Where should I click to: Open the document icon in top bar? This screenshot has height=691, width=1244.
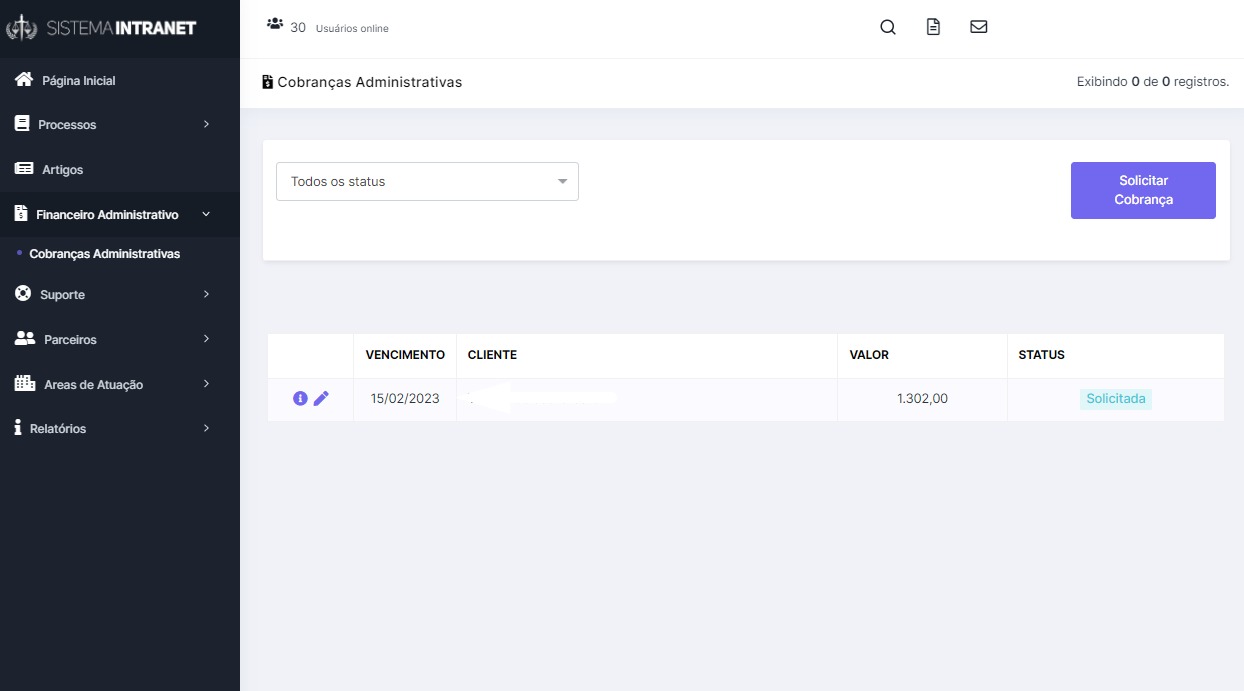[x=933, y=28]
